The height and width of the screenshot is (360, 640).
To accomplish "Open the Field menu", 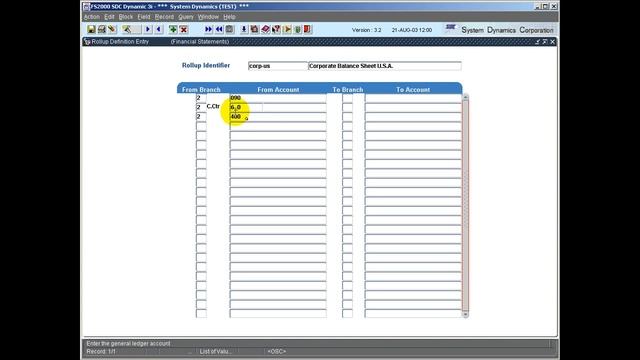I will 144,17.
